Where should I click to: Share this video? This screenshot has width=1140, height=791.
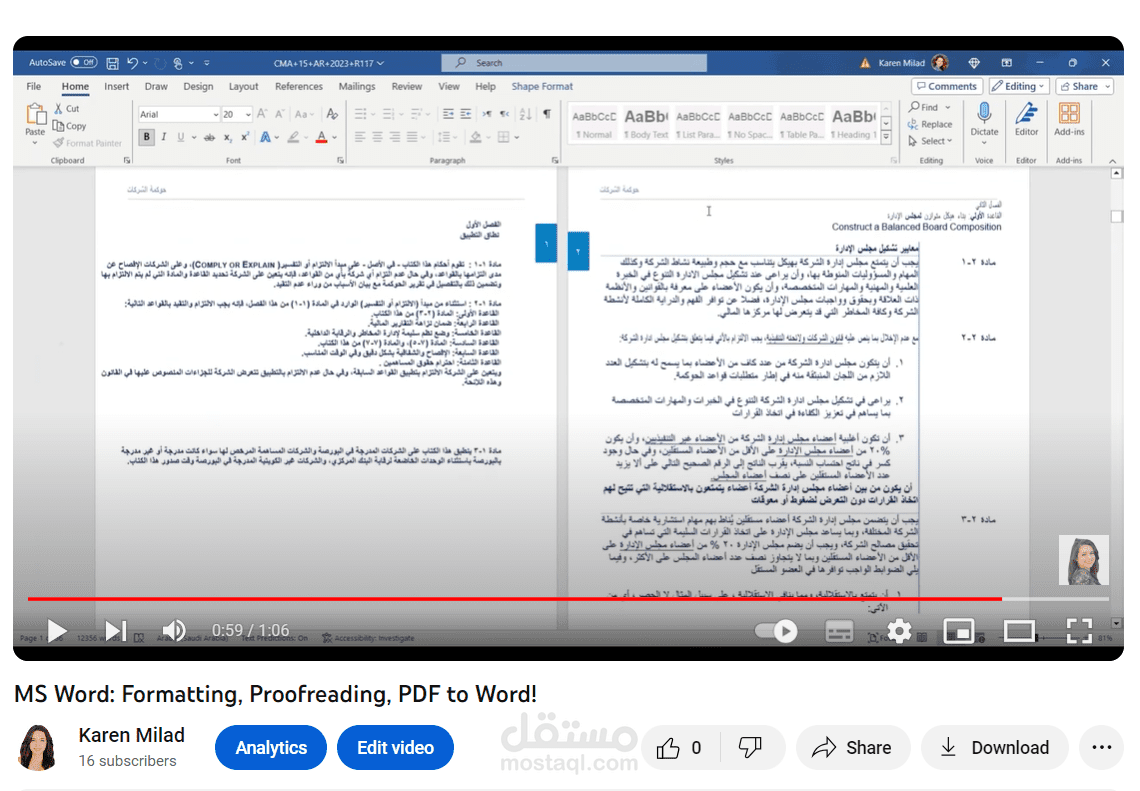pos(852,747)
